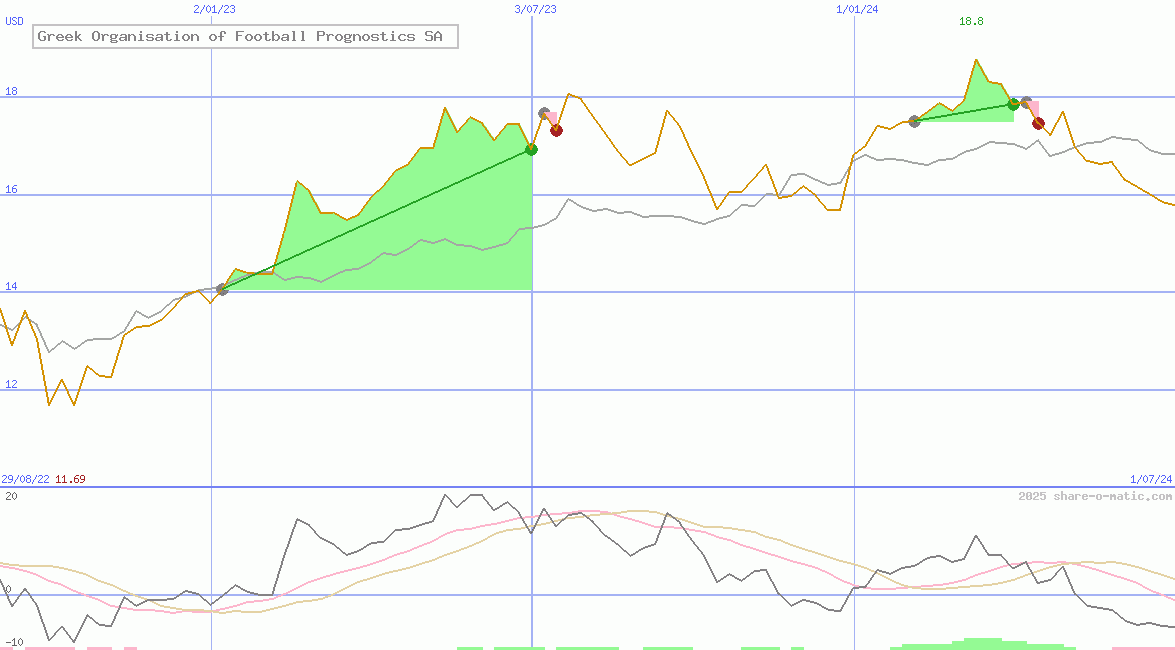This screenshot has width=1175, height=650.
Task: Click the share-o-matic.com watermark link
Action: click(x=1095, y=496)
